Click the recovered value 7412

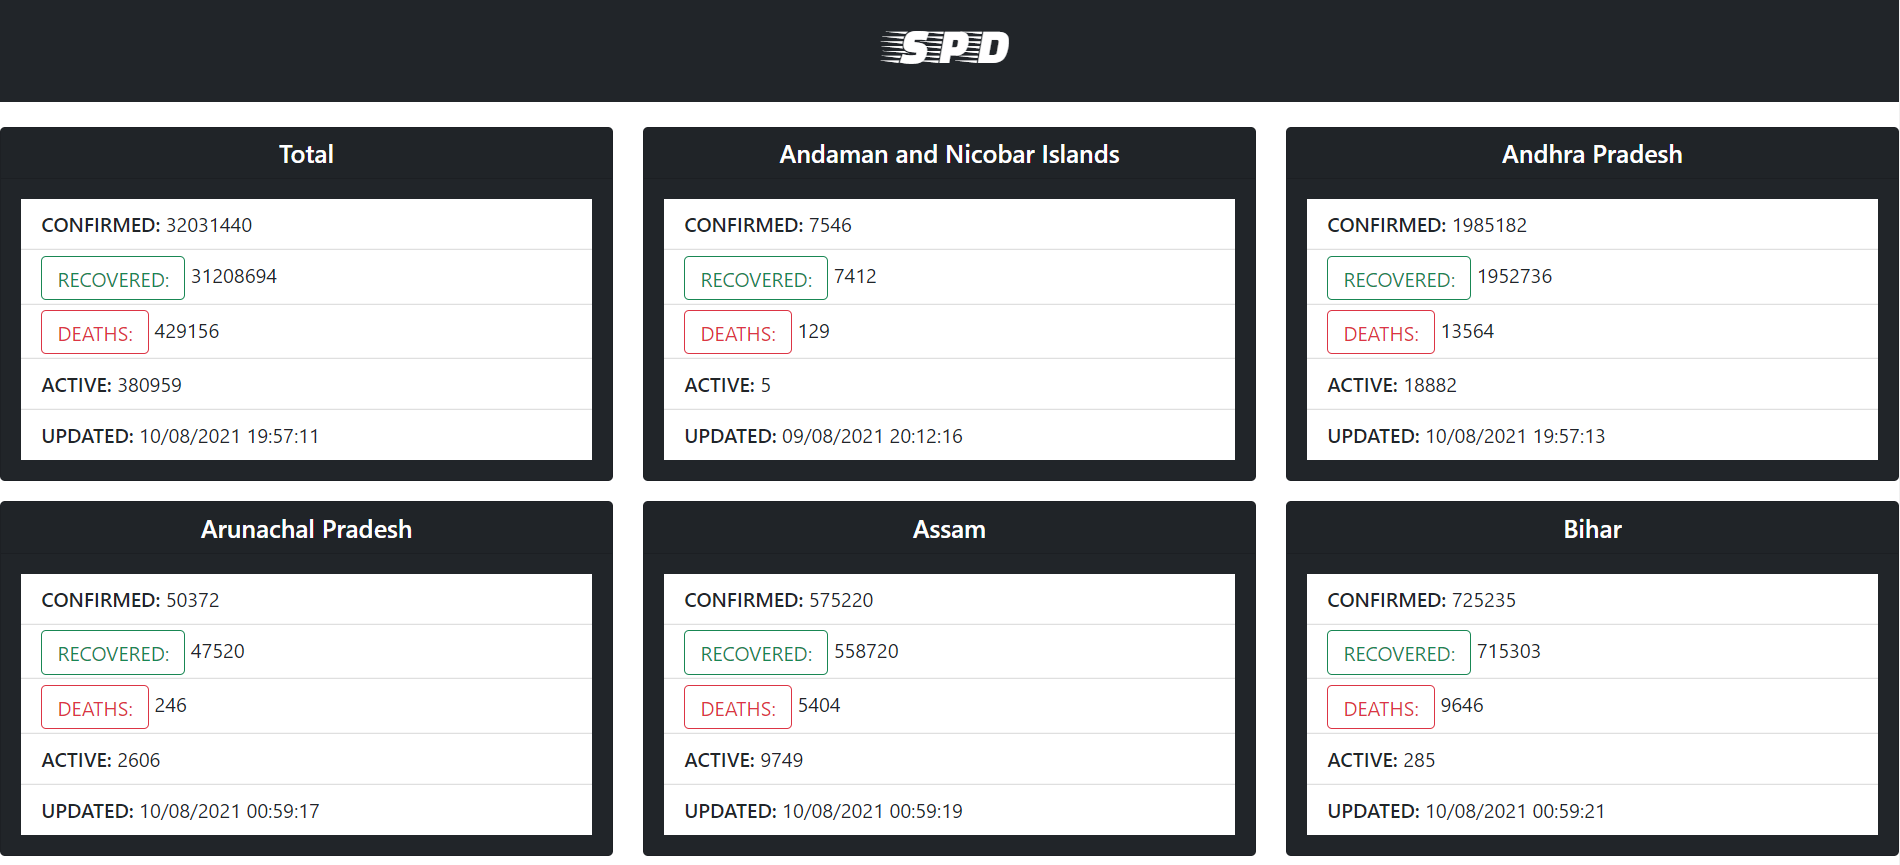[855, 276]
